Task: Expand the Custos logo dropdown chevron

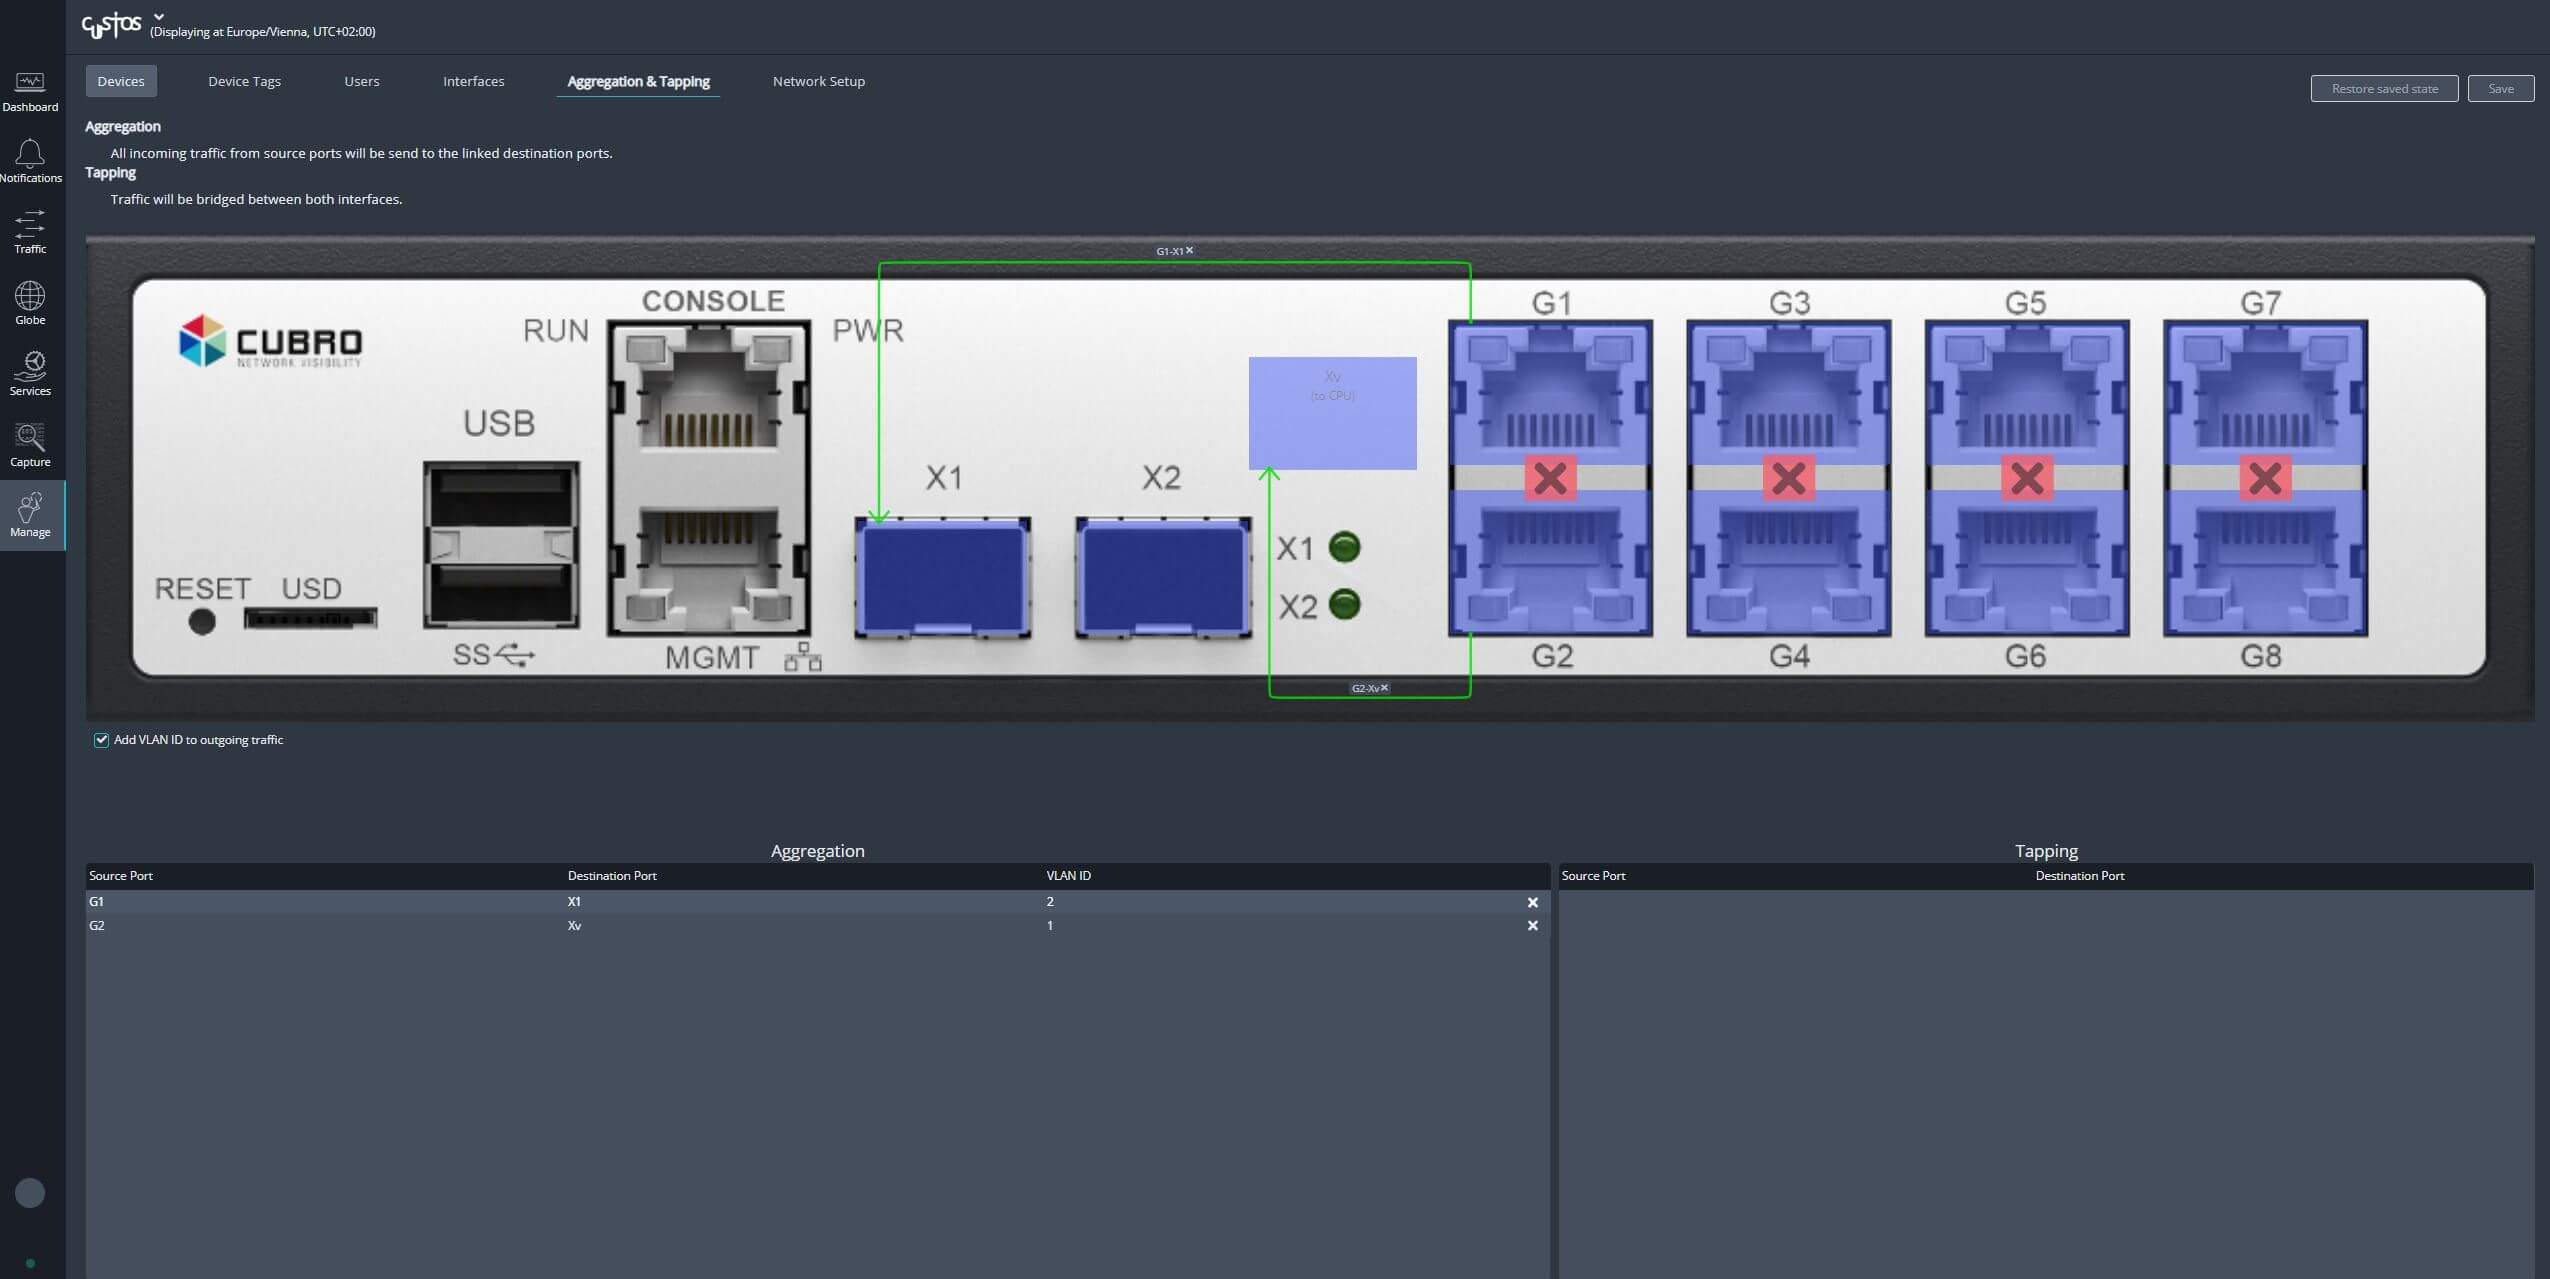Action: click(x=159, y=16)
